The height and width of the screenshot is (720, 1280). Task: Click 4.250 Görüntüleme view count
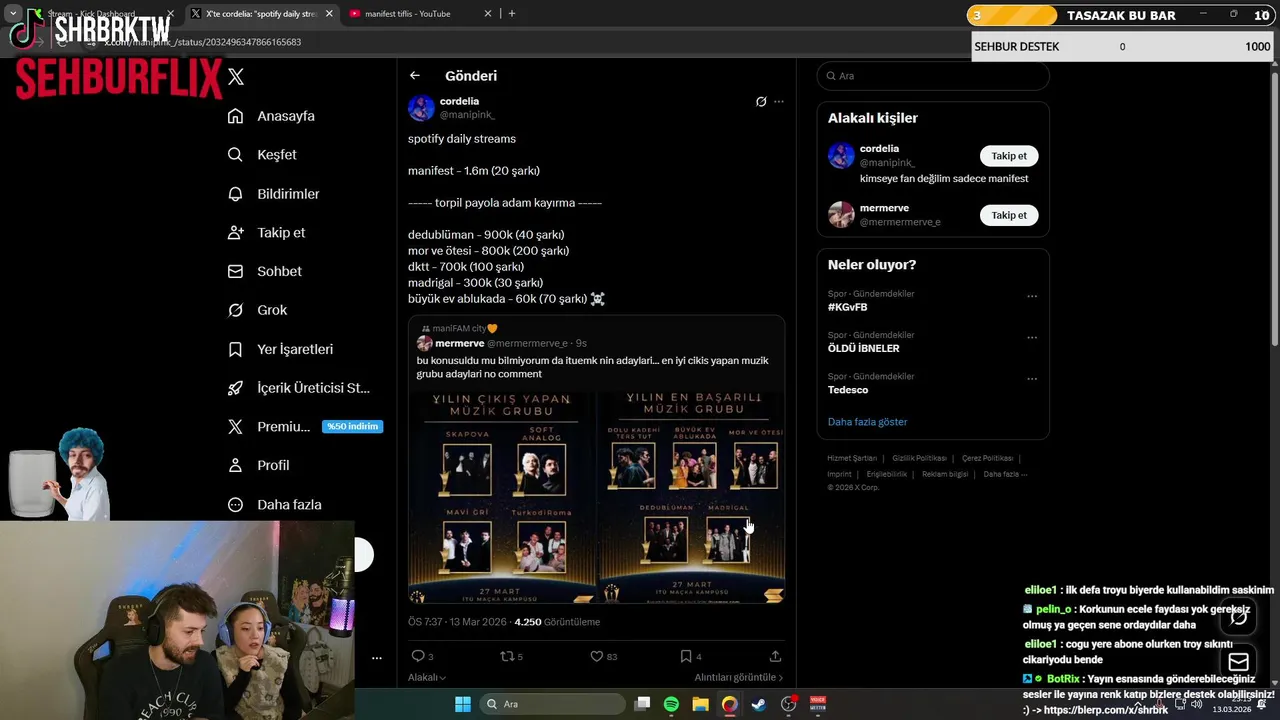coord(557,622)
